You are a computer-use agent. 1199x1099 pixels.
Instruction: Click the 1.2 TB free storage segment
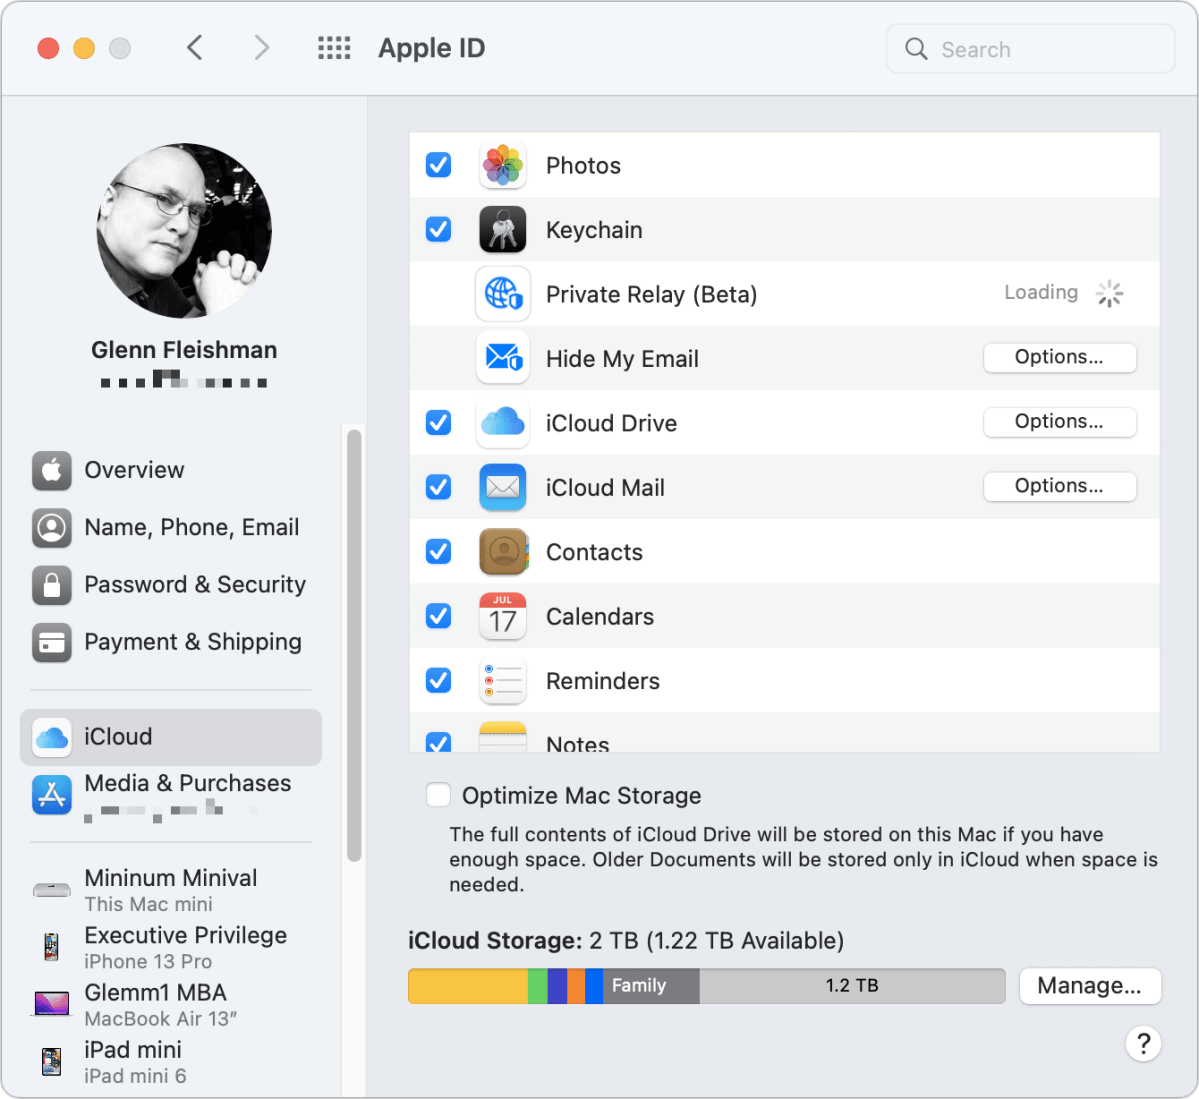852,986
